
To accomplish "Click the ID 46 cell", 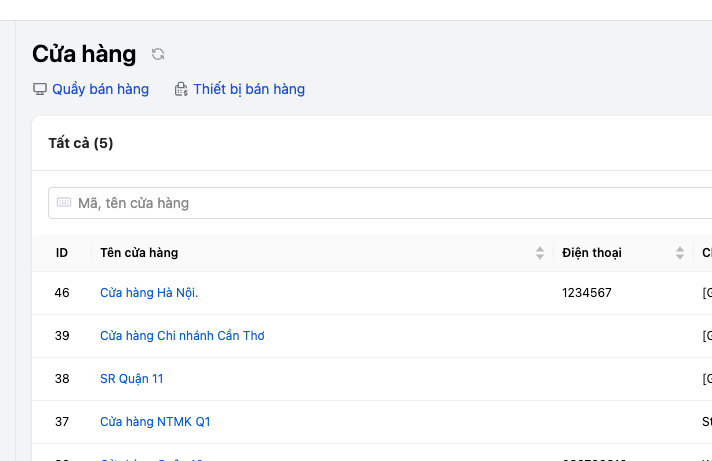I will pyautogui.click(x=62, y=293).
